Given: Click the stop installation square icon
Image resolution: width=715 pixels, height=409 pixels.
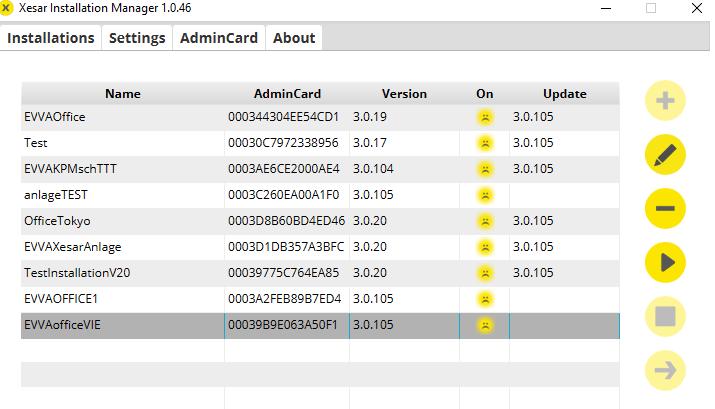Looking at the screenshot, I should point(665,316).
